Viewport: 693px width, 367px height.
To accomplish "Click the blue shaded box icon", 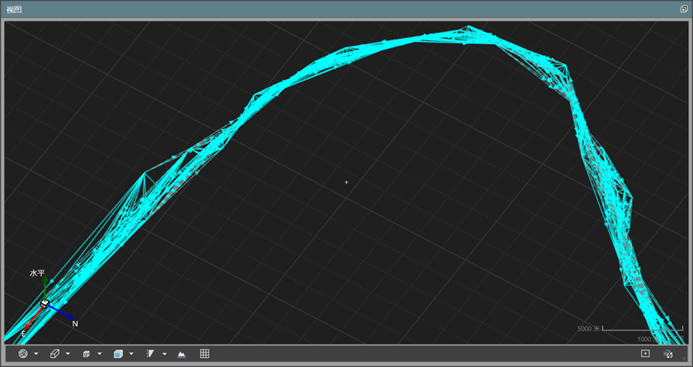I will pyautogui.click(x=118, y=354).
